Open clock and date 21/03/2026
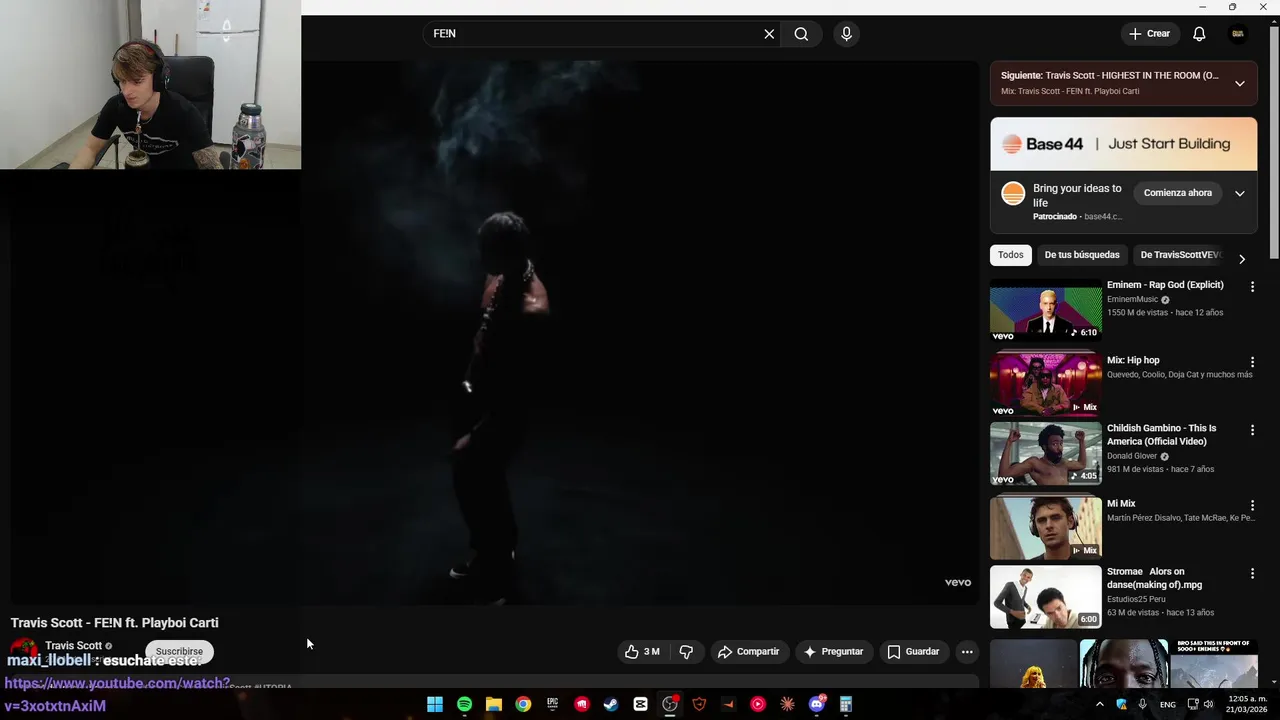Screen dimensions: 1280x720 tap(1246, 704)
